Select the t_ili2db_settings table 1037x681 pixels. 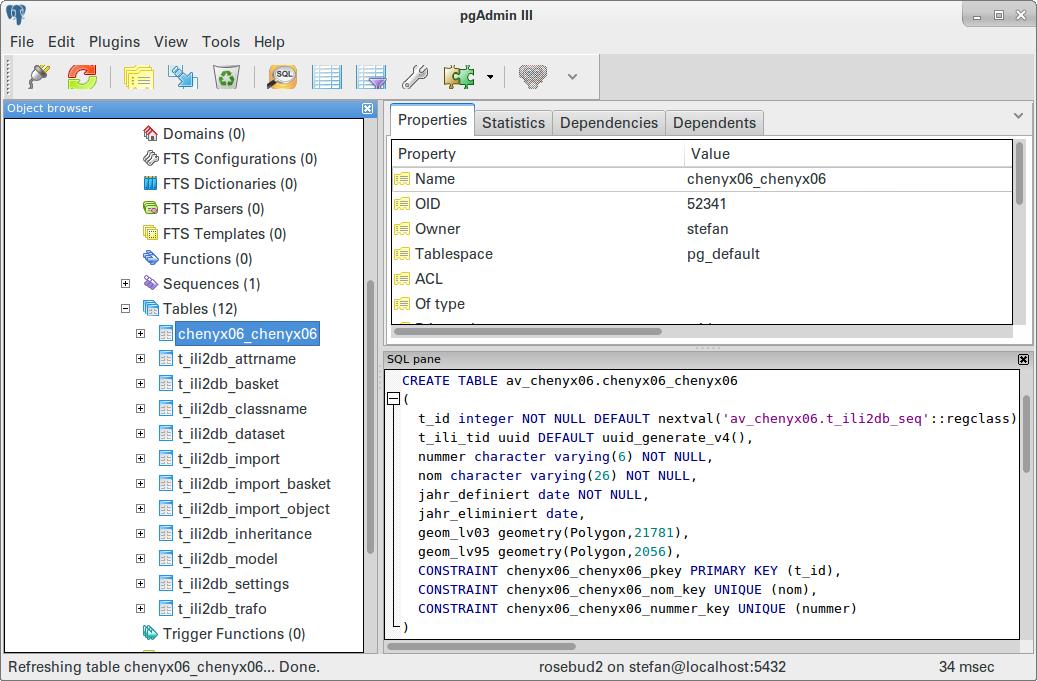[x=233, y=584]
